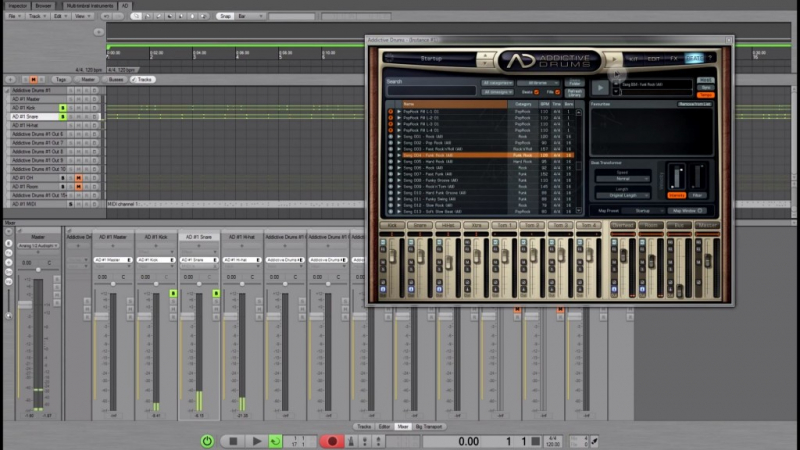
Task: Adjust the Snare fader in Addictive Drums
Action: click(x=420, y=257)
